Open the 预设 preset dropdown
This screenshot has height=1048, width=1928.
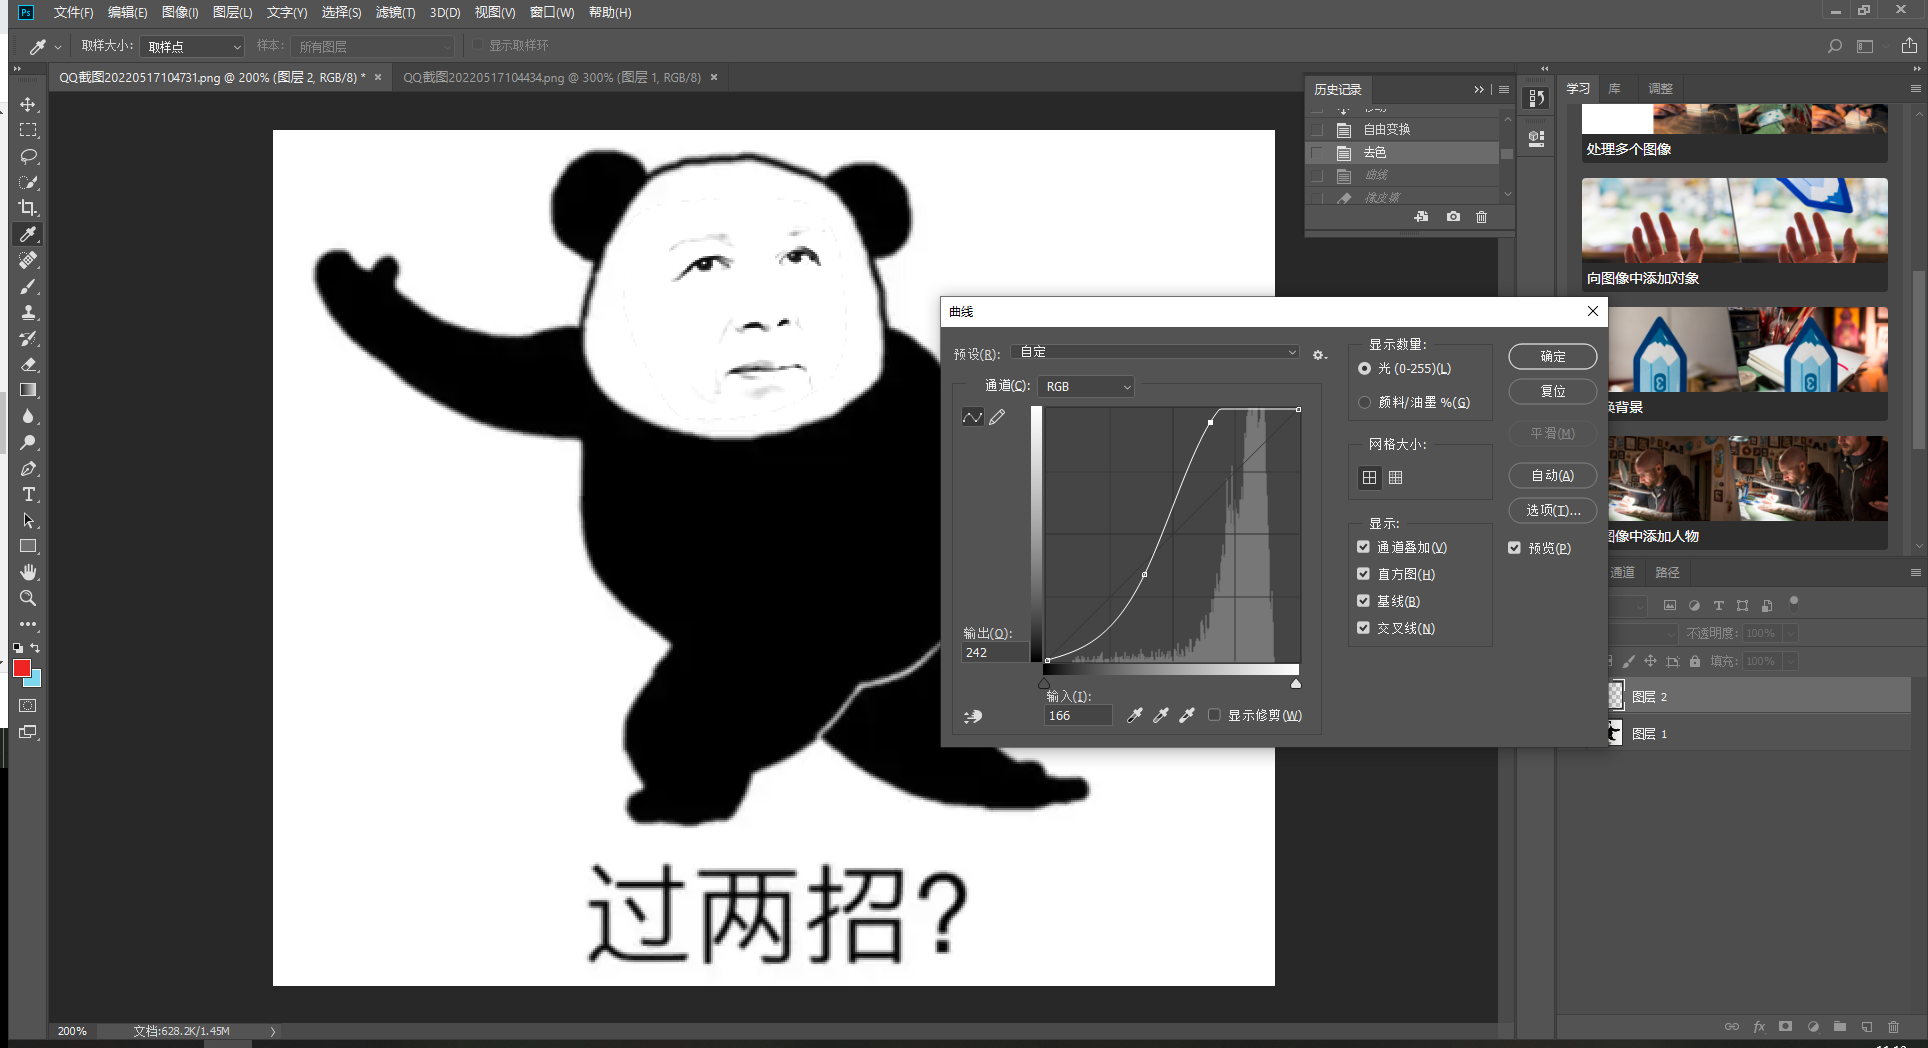coord(1155,352)
